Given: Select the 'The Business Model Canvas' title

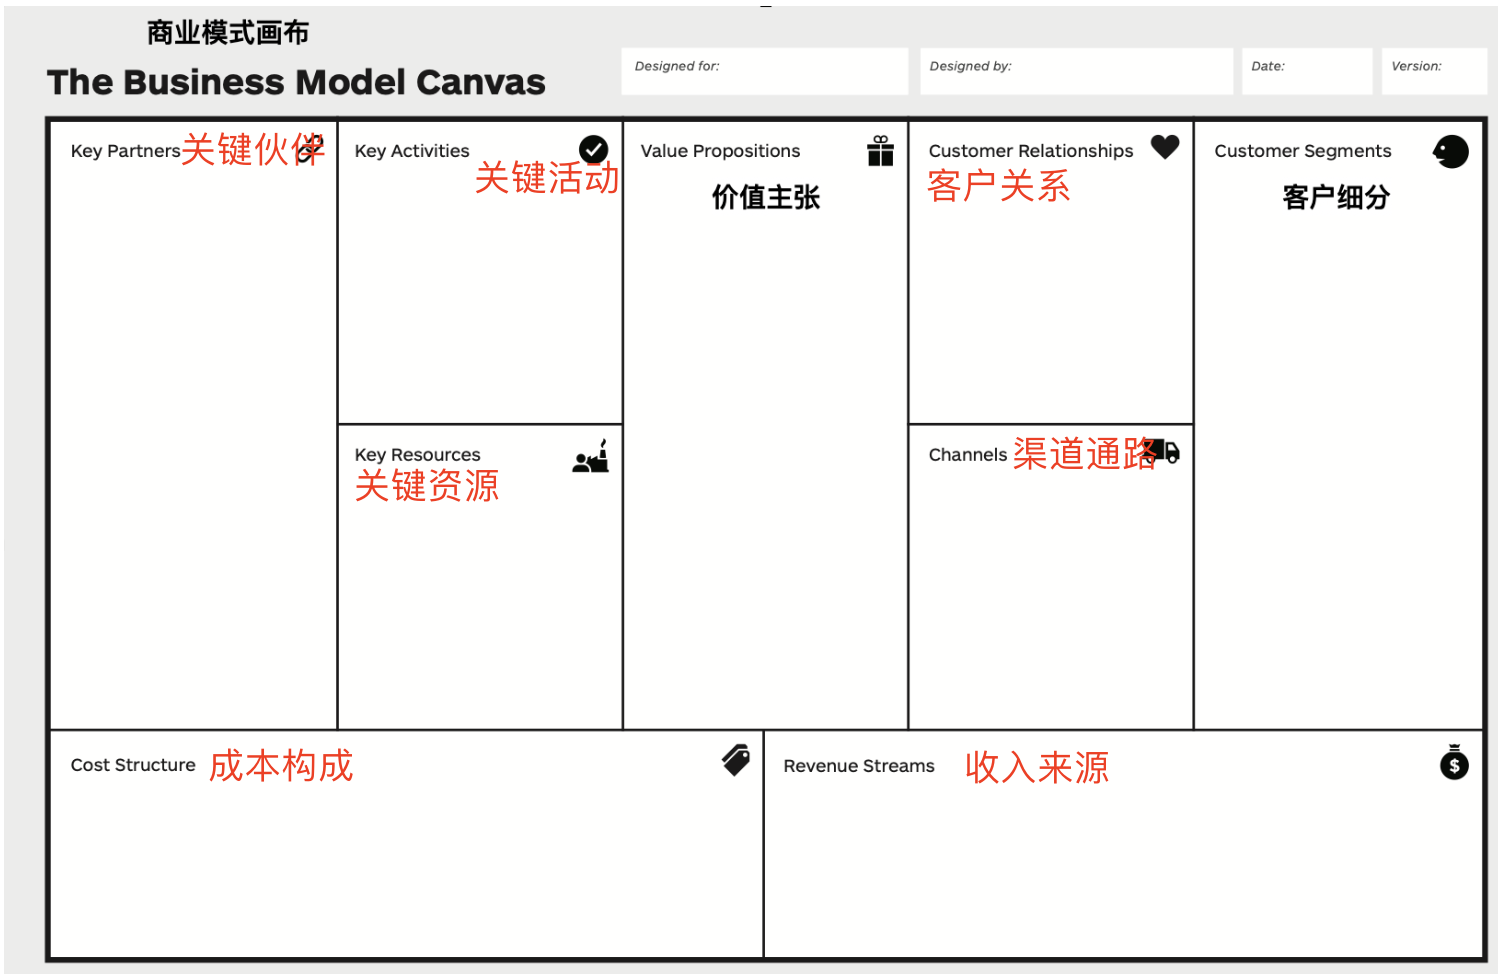Looking at the screenshot, I should click(x=296, y=82).
